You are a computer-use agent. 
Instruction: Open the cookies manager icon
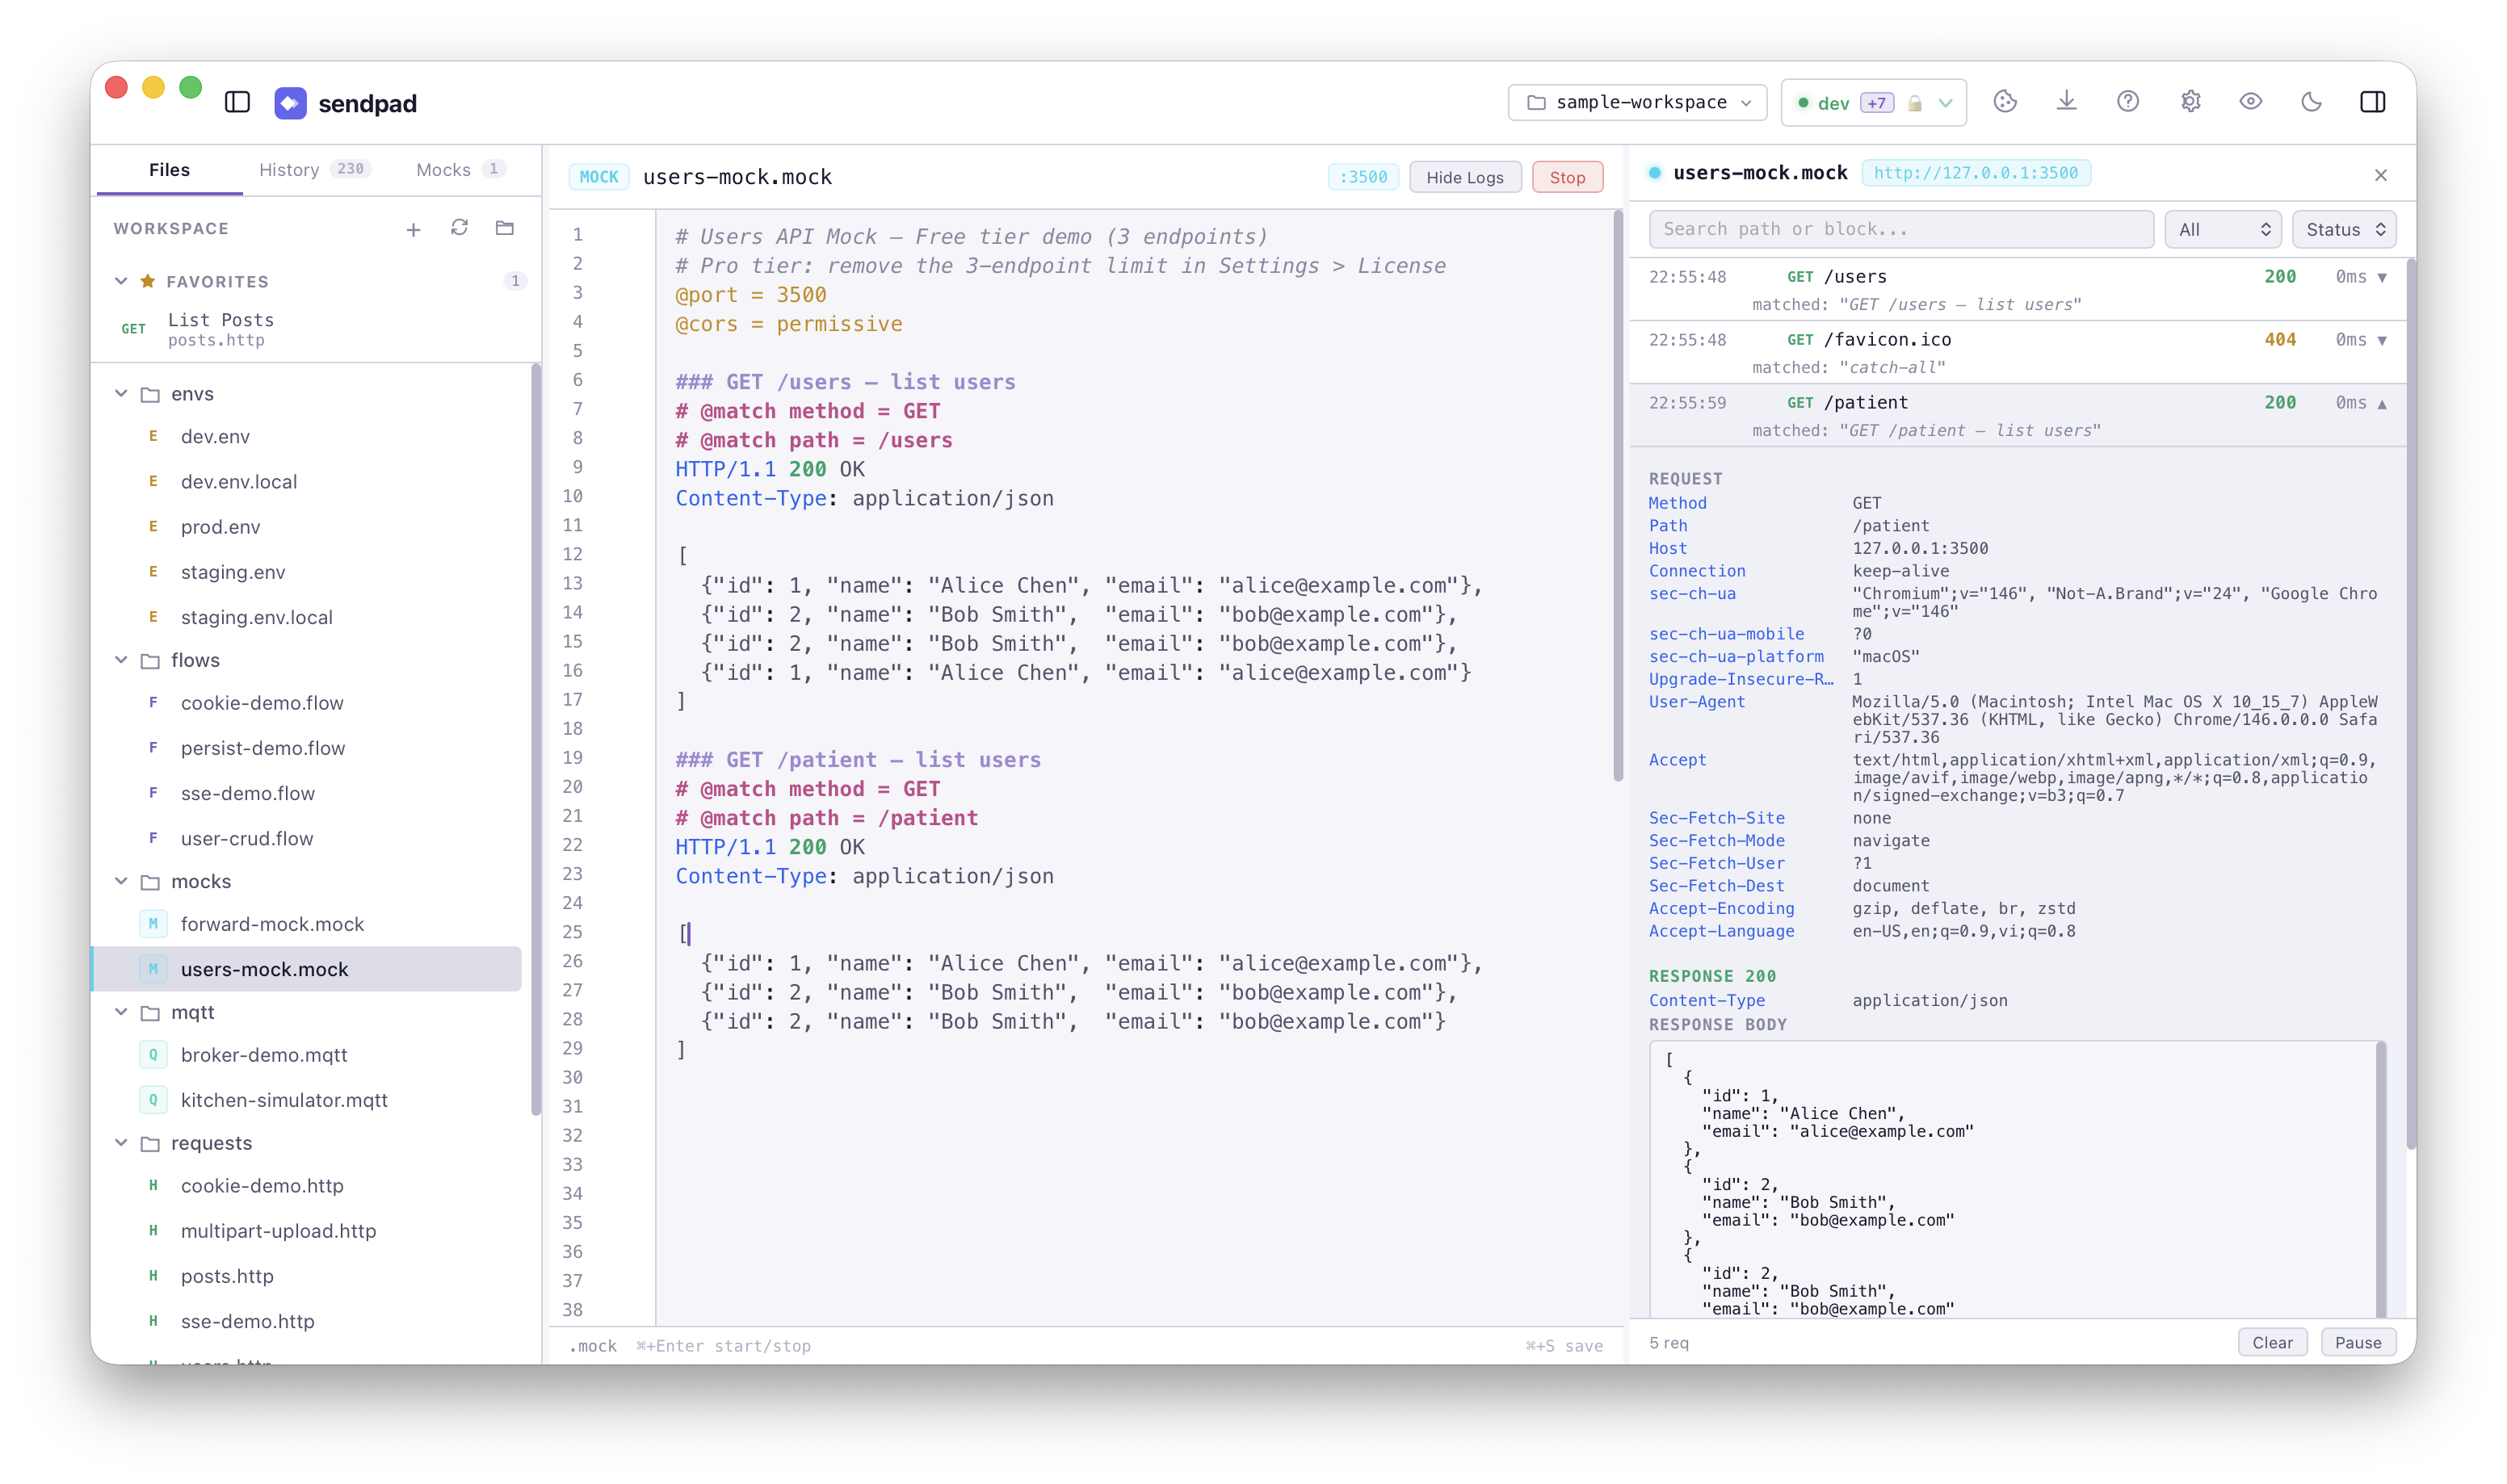point(2004,102)
